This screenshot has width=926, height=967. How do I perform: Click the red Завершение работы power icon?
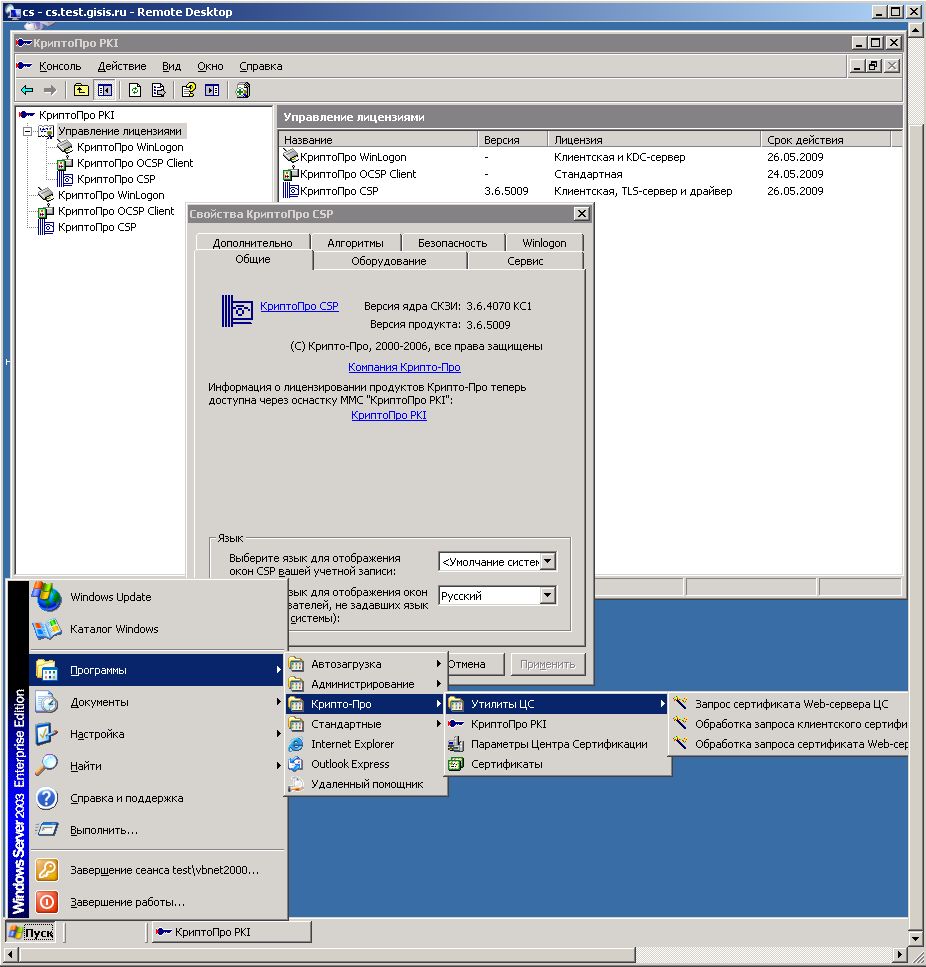click(47, 902)
